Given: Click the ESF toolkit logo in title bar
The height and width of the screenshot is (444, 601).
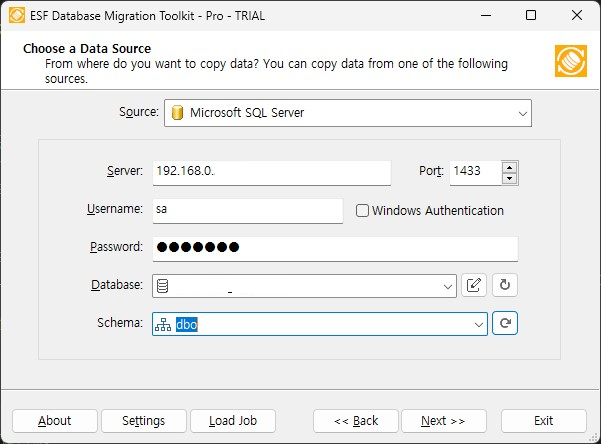Looking at the screenshot, I should tap(17, 15).
